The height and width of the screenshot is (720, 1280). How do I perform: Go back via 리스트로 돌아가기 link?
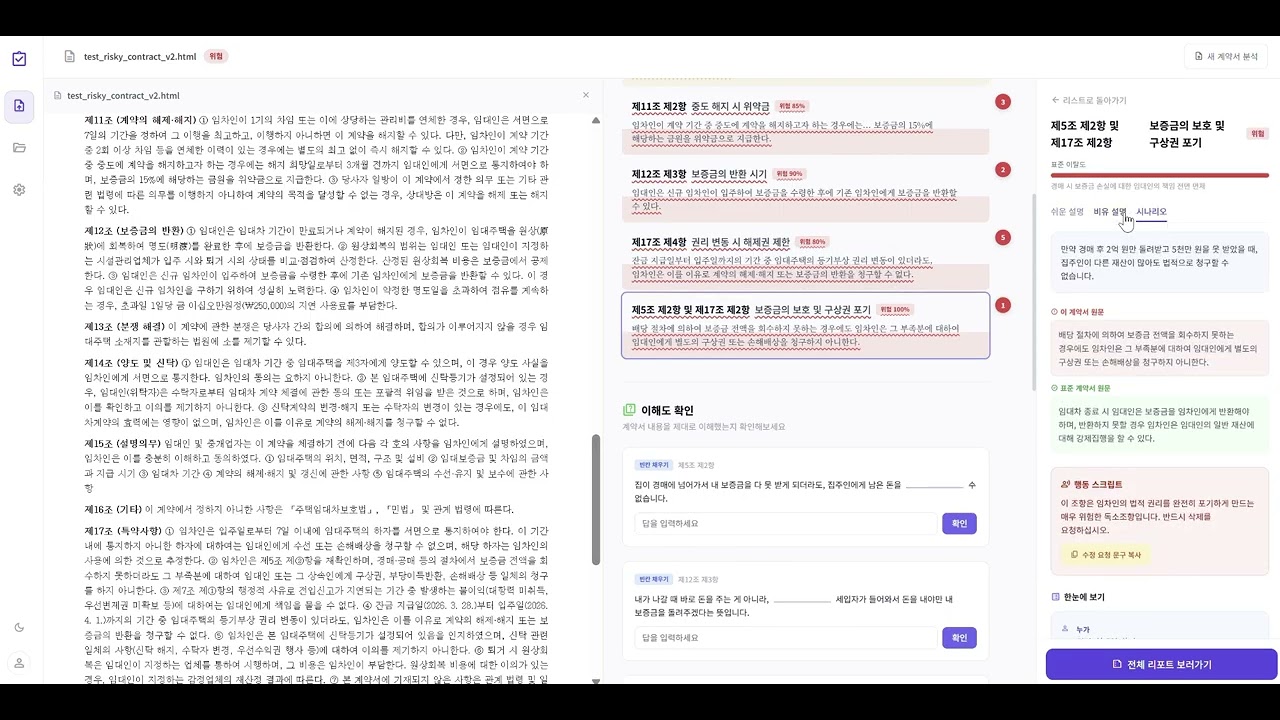point(1089,100)
